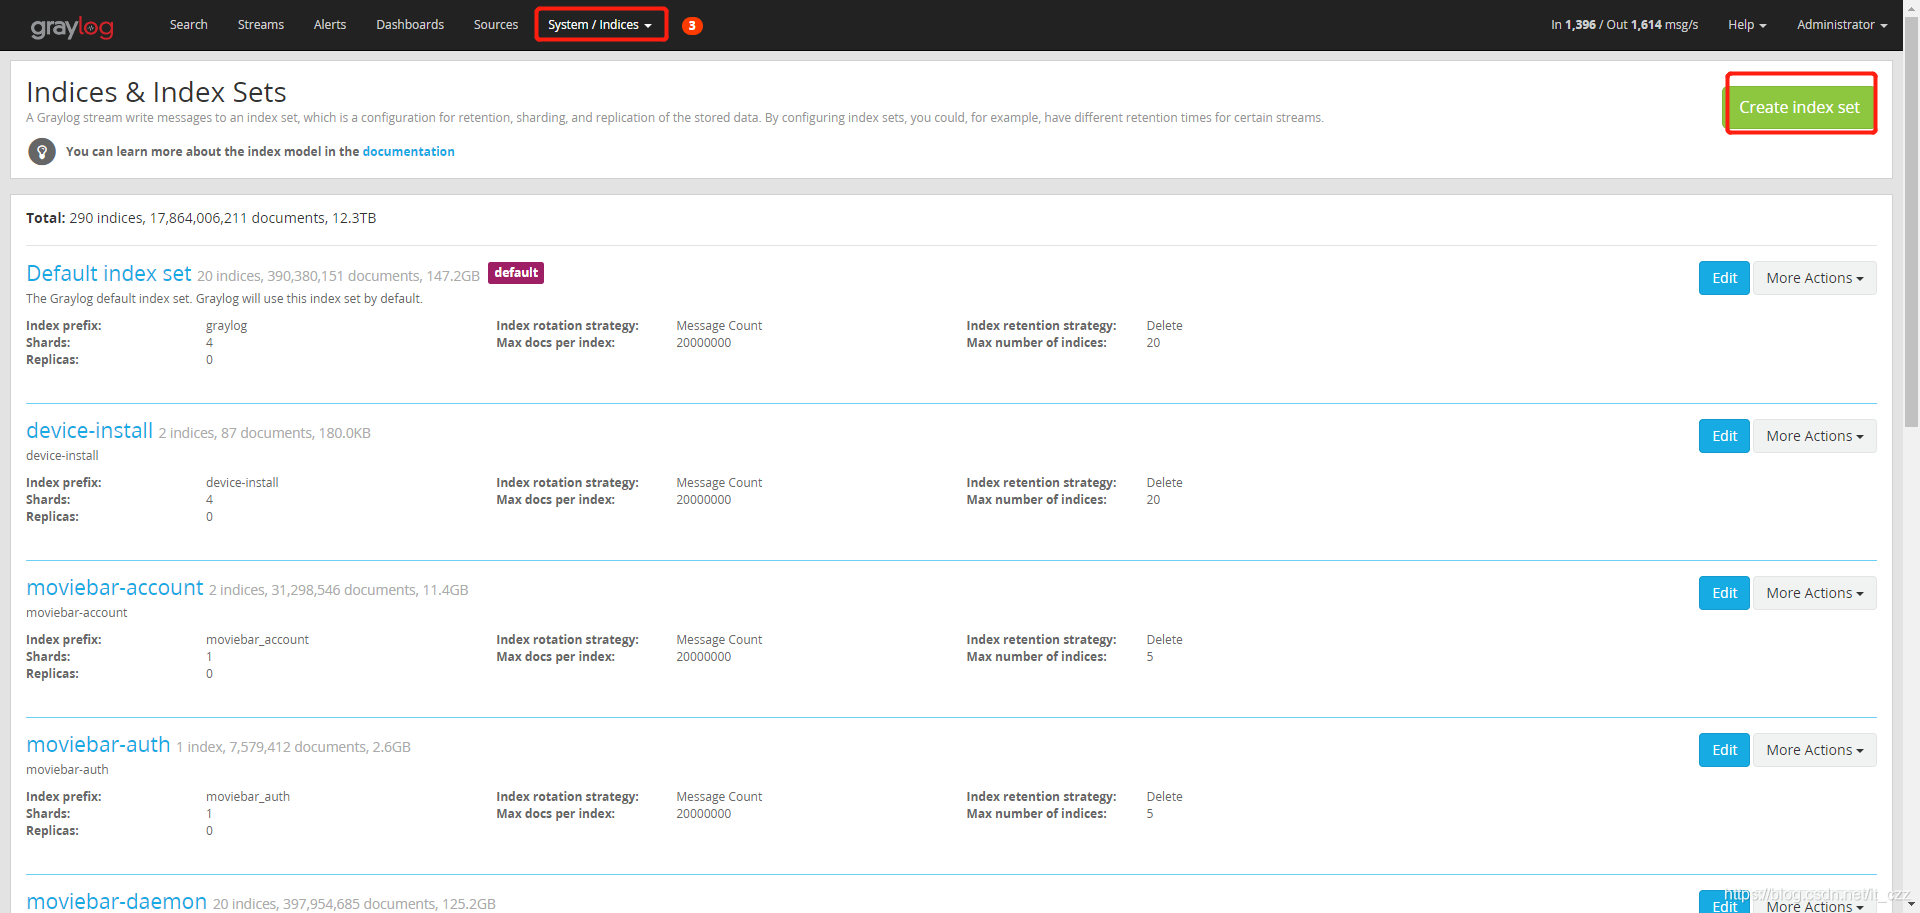Go to Streams

pyautogui.click(x=261, y=25)
